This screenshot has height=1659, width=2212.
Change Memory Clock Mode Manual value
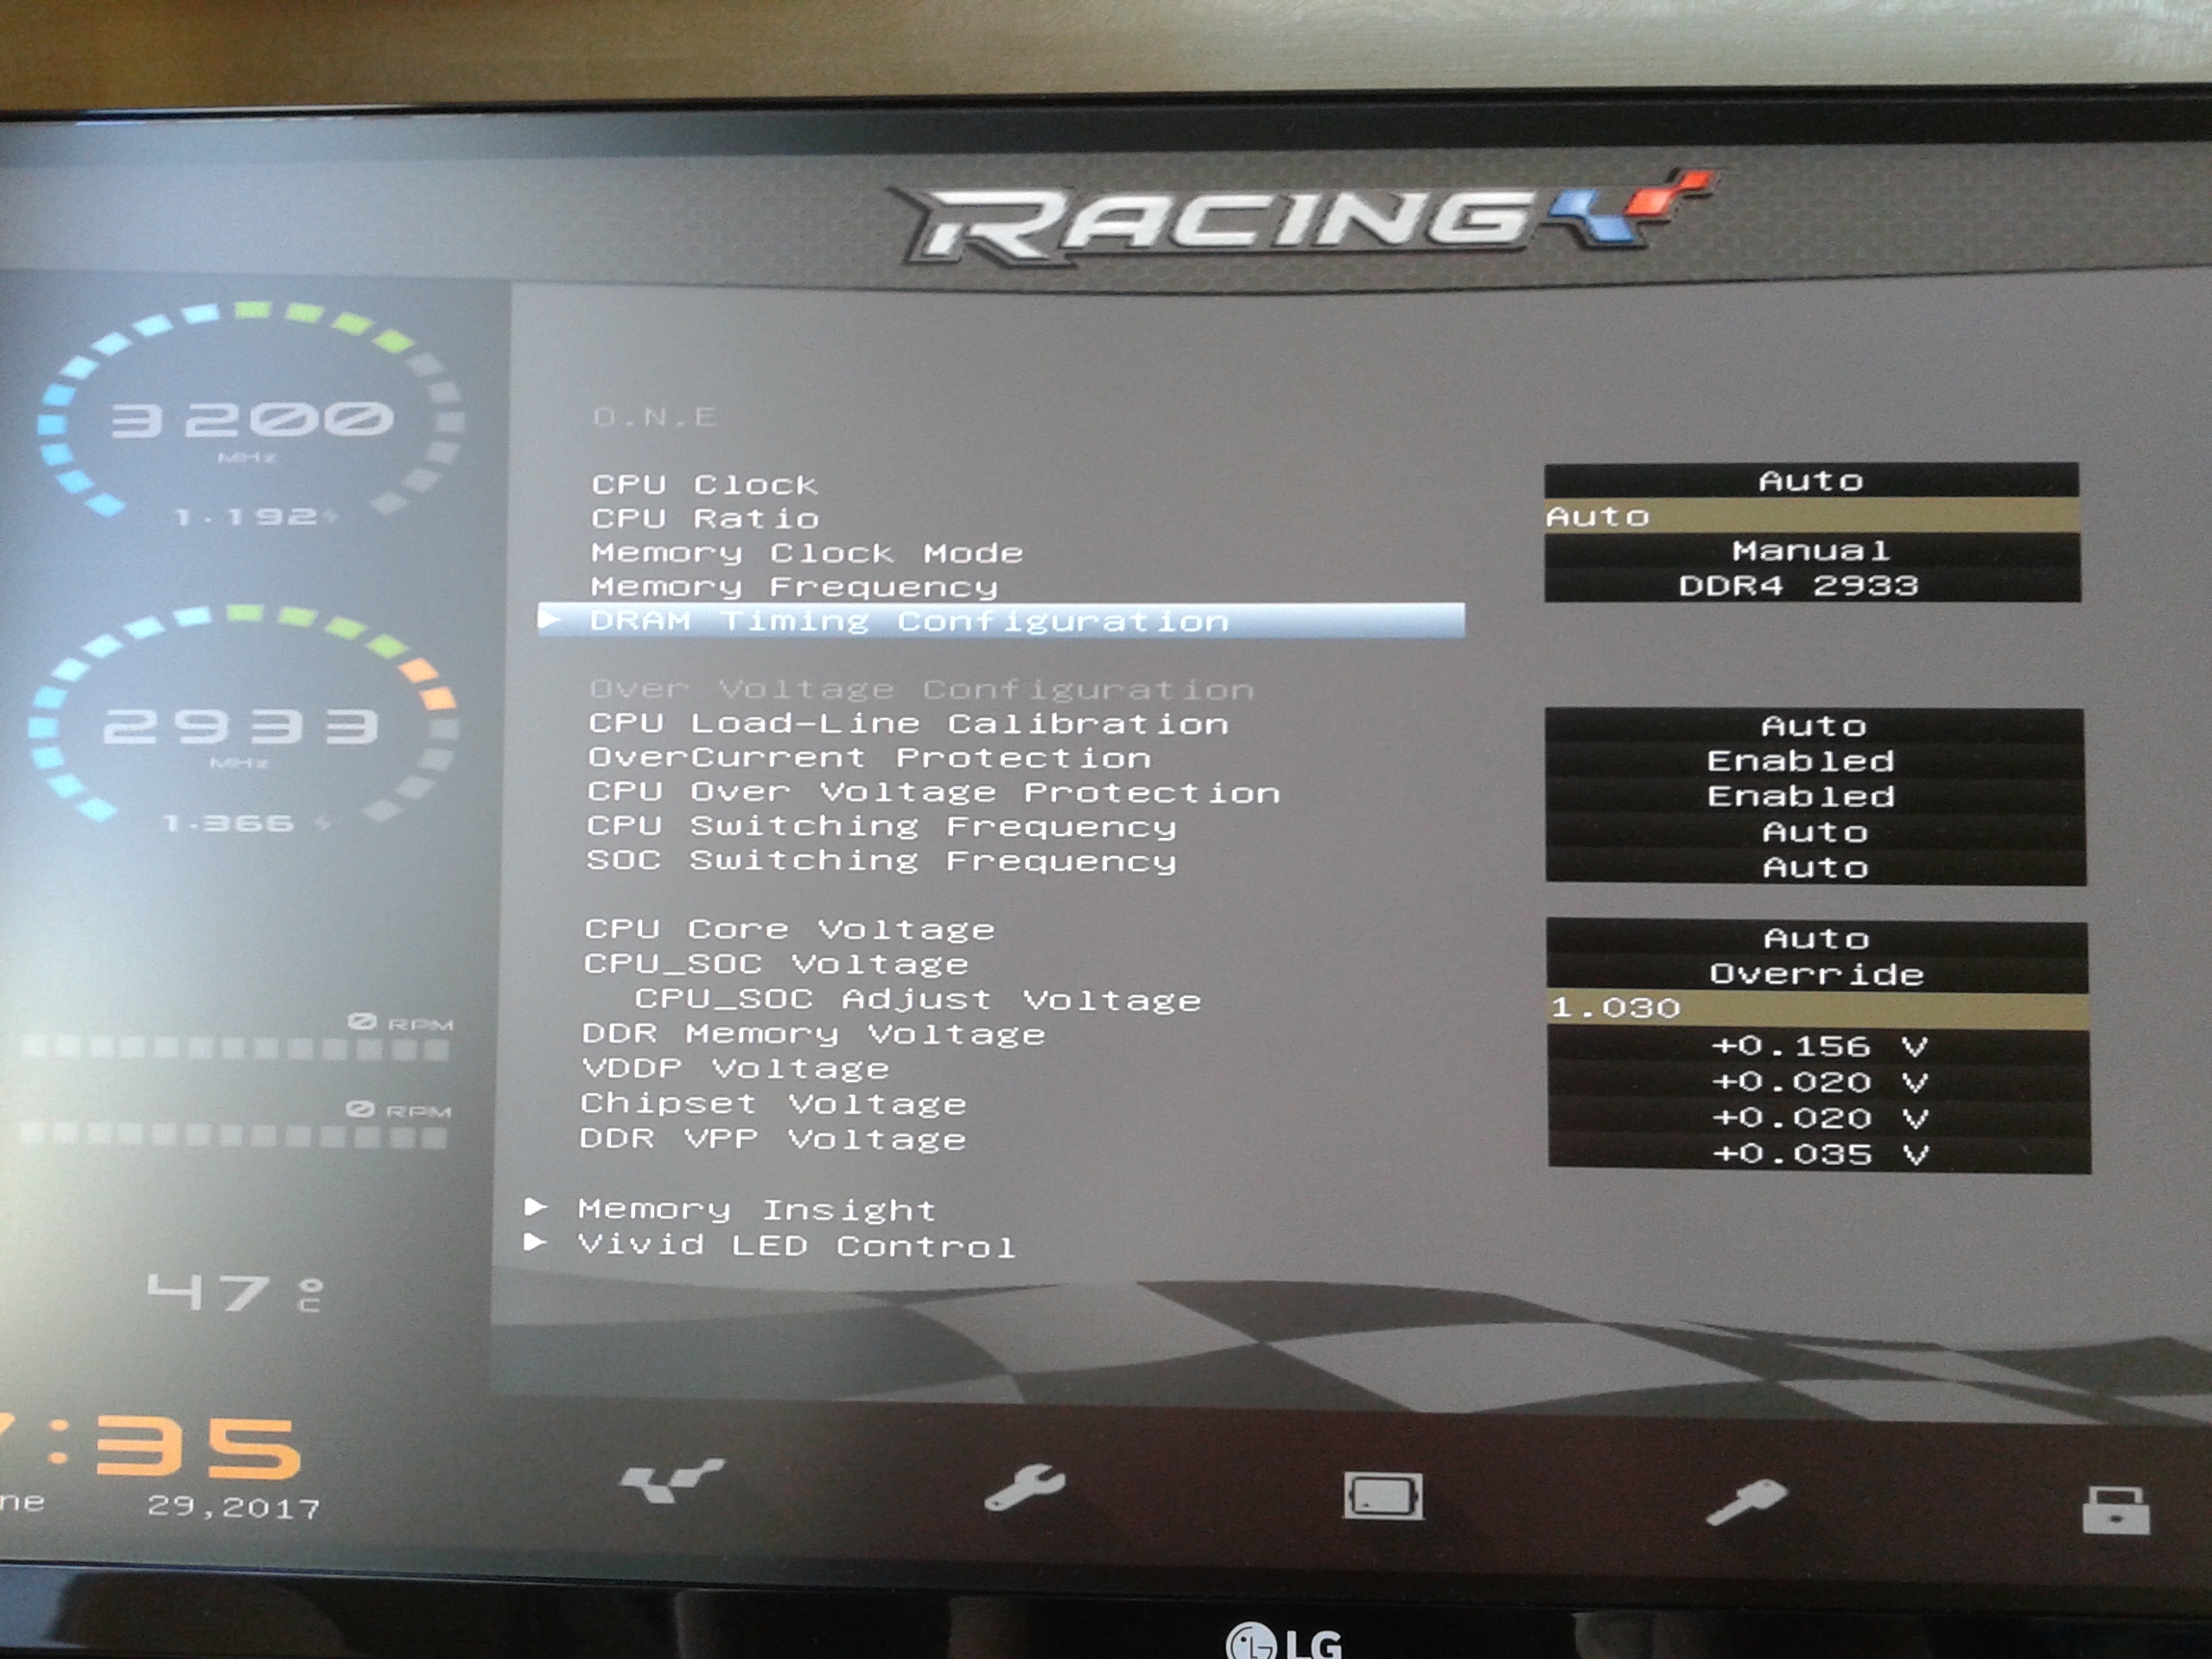[x=1811, y=551]
